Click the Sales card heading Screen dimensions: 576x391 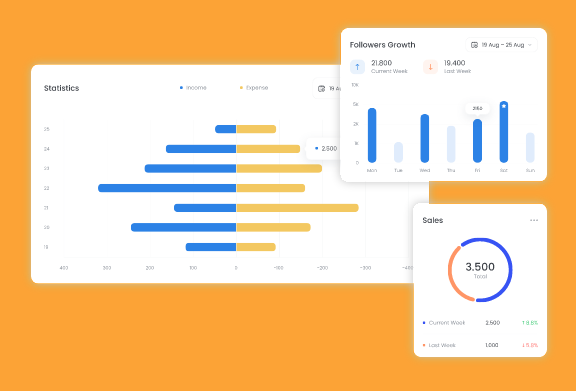(x=433, y=220)
